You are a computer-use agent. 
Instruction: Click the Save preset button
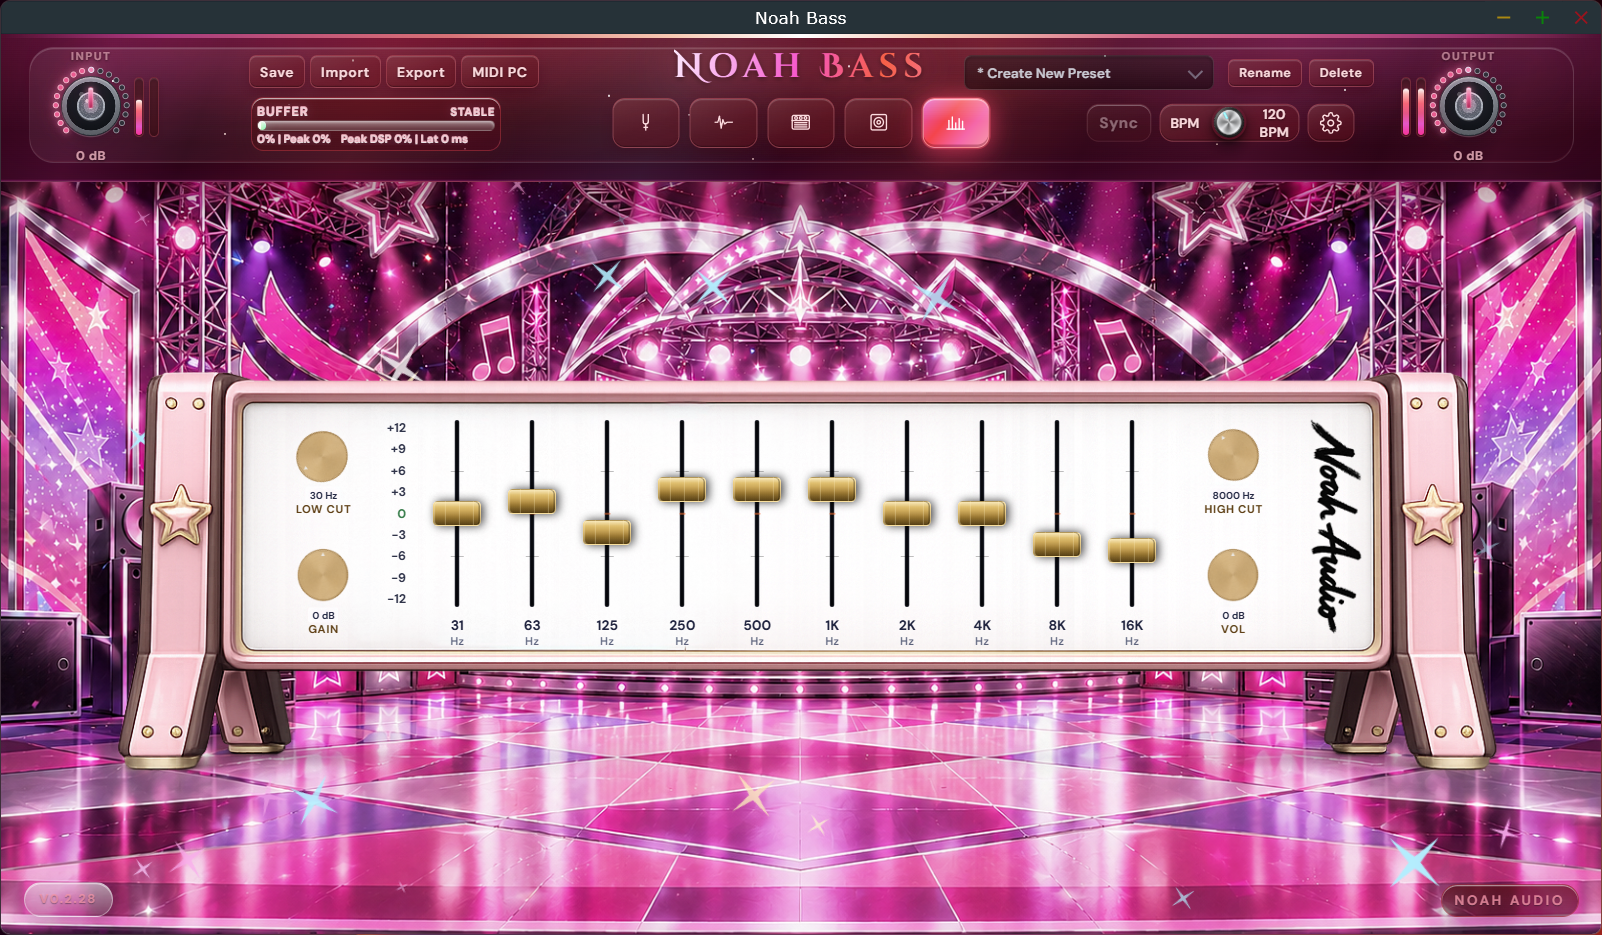click(x=277, y=72)
